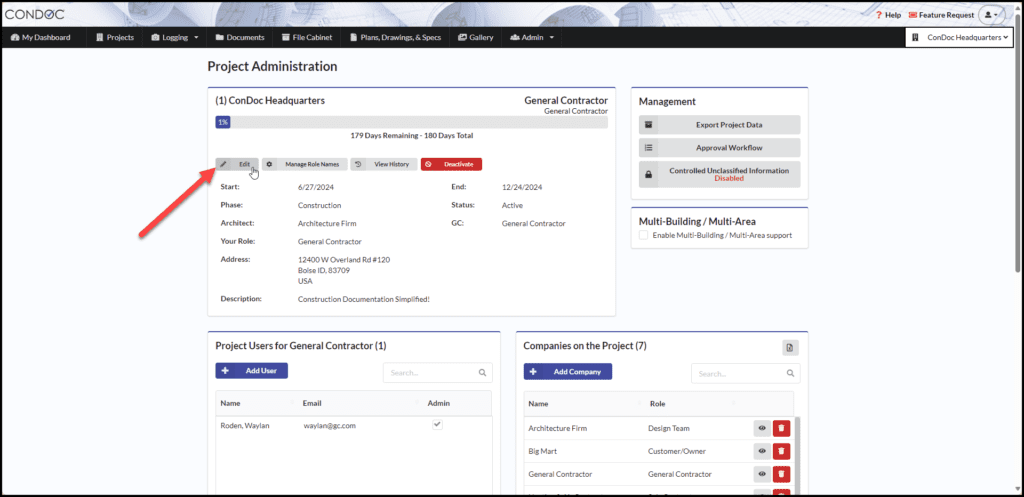
Task: Click the search icon in Project Users
Action: [483, 373]
